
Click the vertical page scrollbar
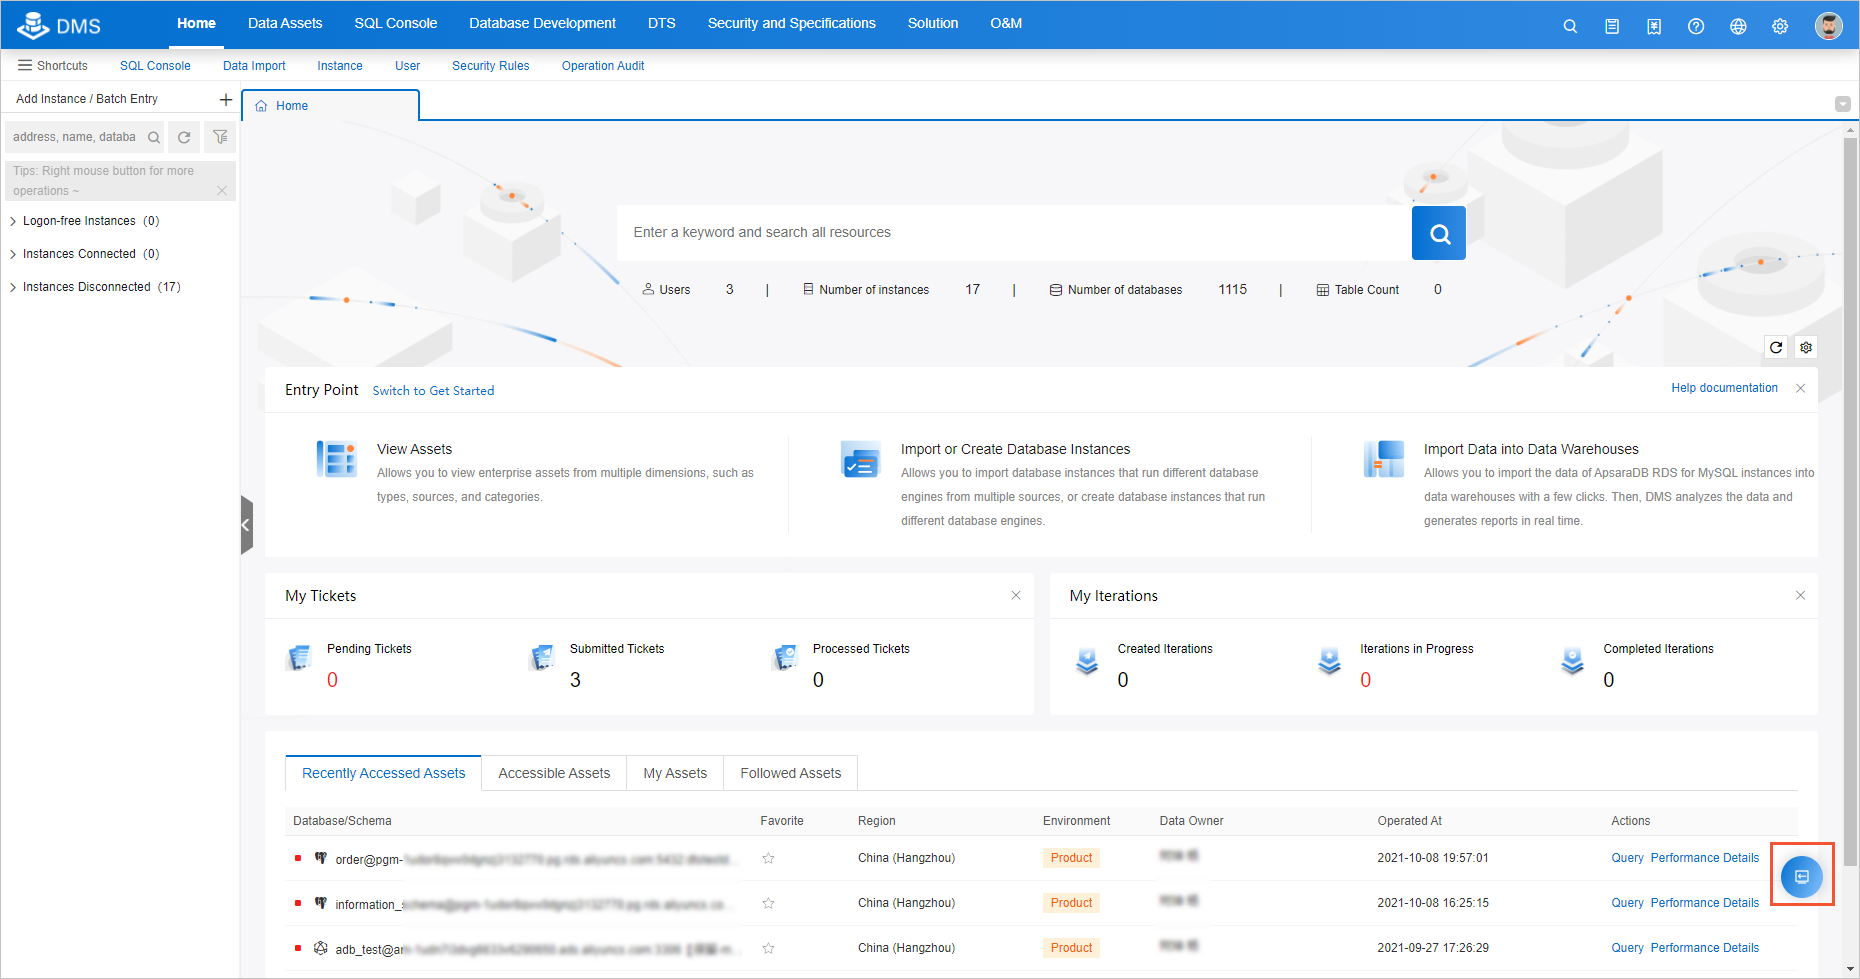[x=1851, y=500]
